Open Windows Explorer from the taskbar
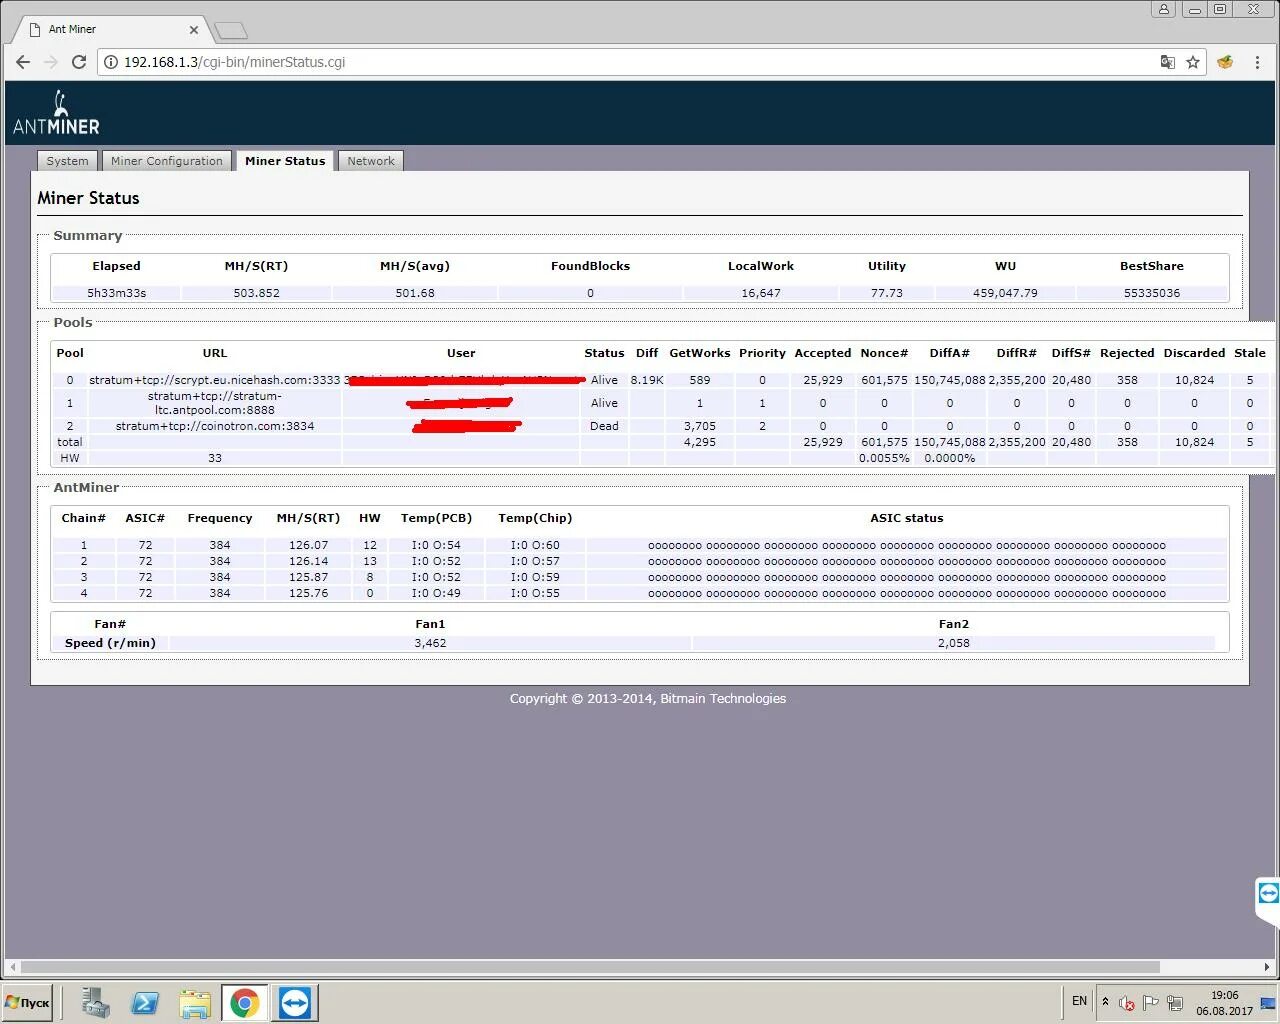Screen dimensions: 1280x1024 tap(195, 1003)
